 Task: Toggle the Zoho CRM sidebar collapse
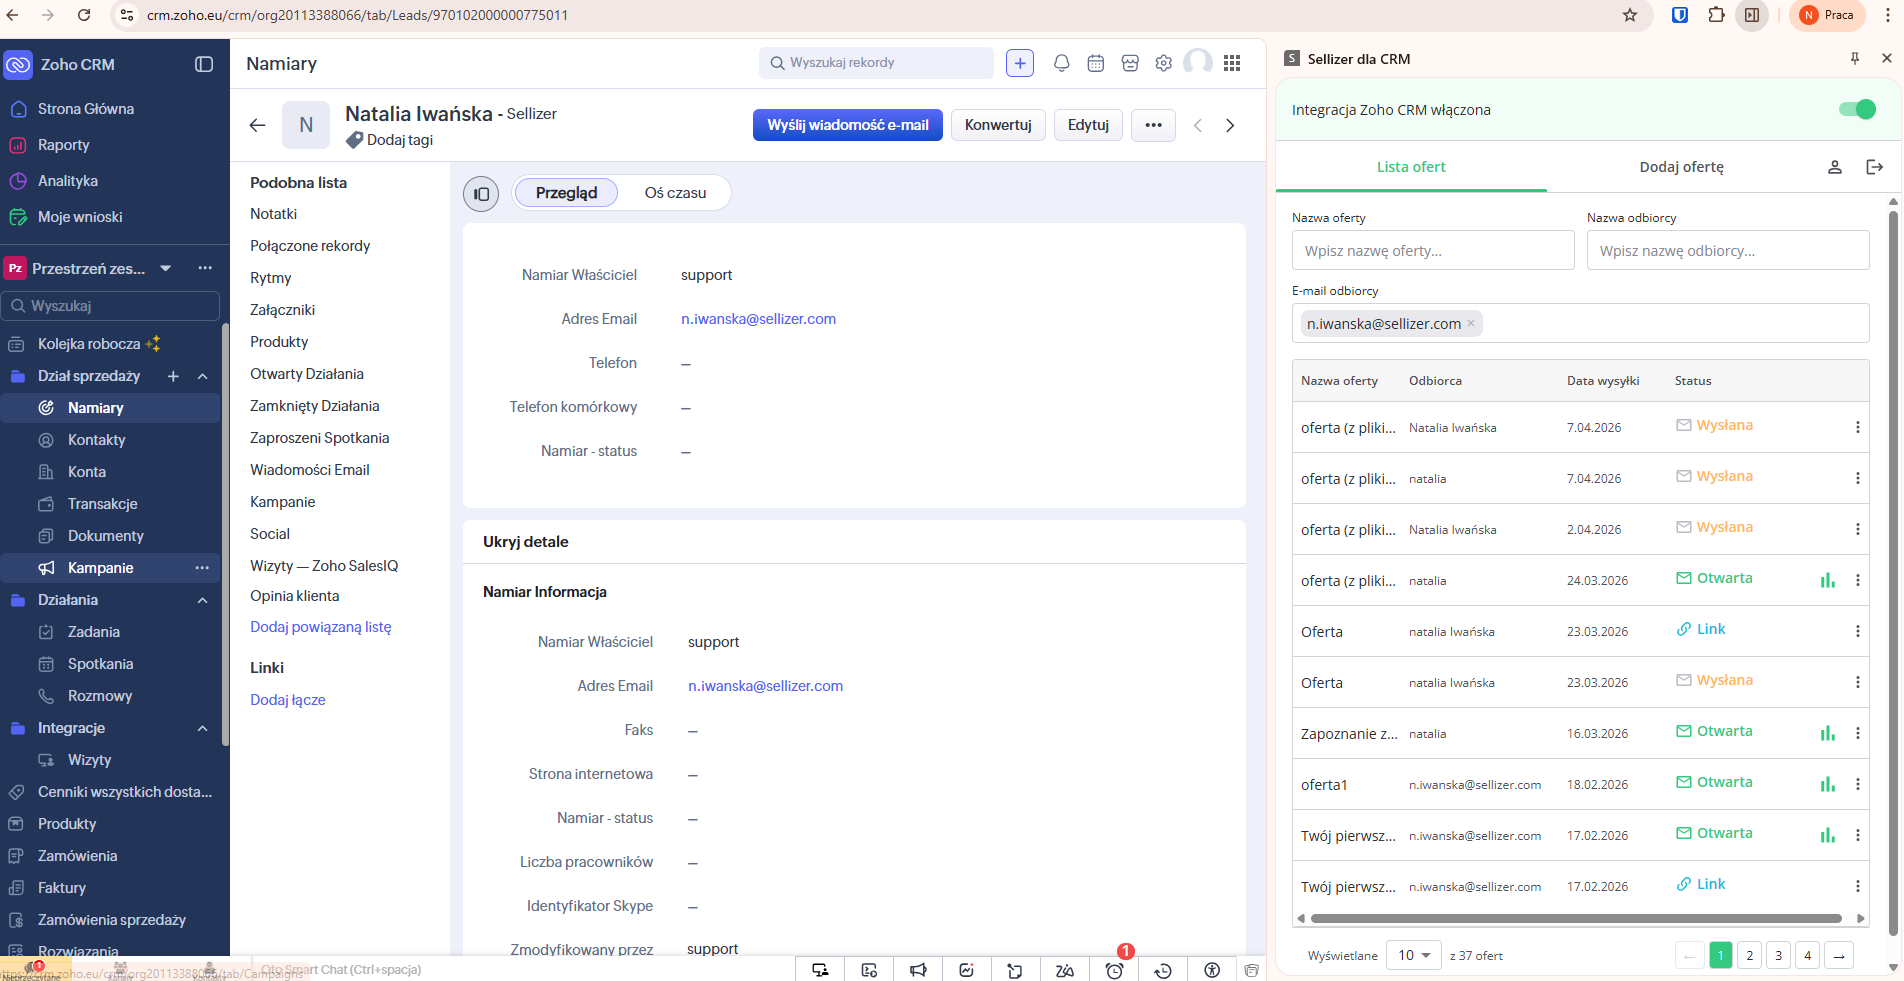[x=204, y=64]
